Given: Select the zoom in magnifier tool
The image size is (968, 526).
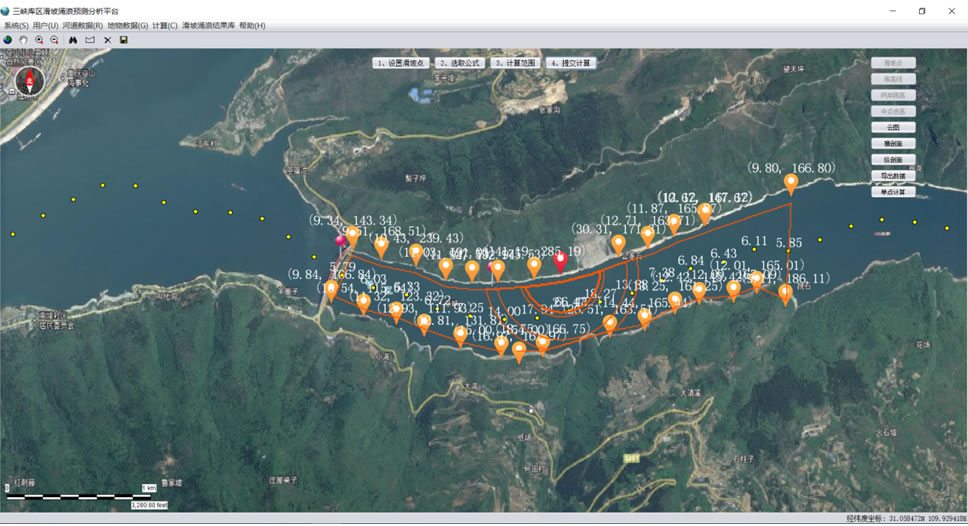Looking at the screenshot, I should pos(39,40).
